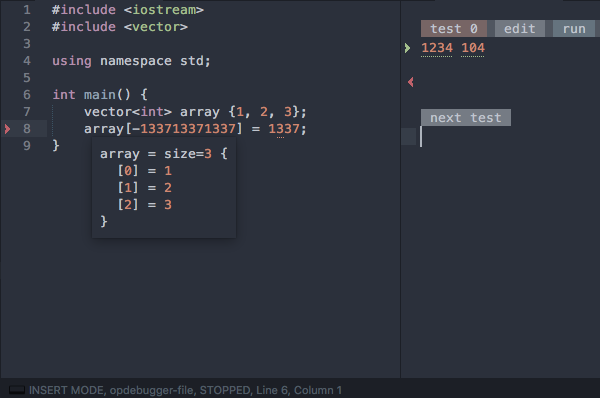Screen dimensions: 600x398
Task: Click the red debugger arrow at line 8
Action: point(7,129)
